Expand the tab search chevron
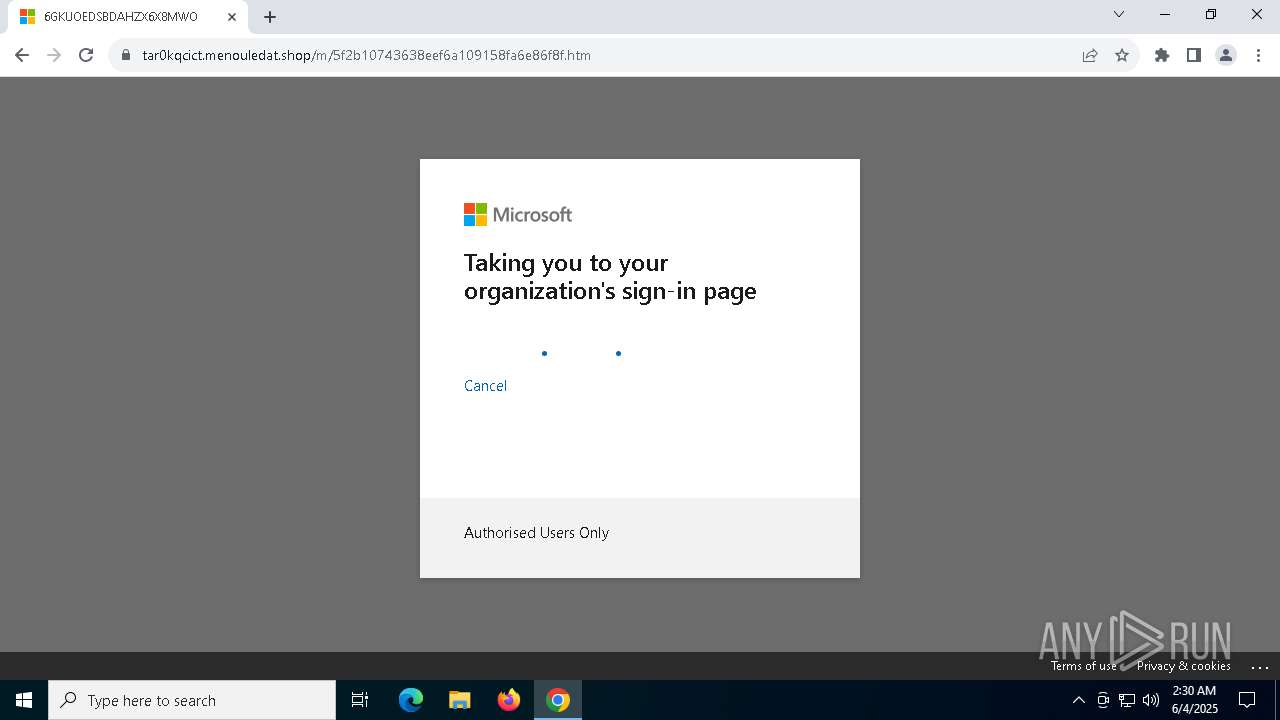 pyautogui.click(x=1119, y=14)
